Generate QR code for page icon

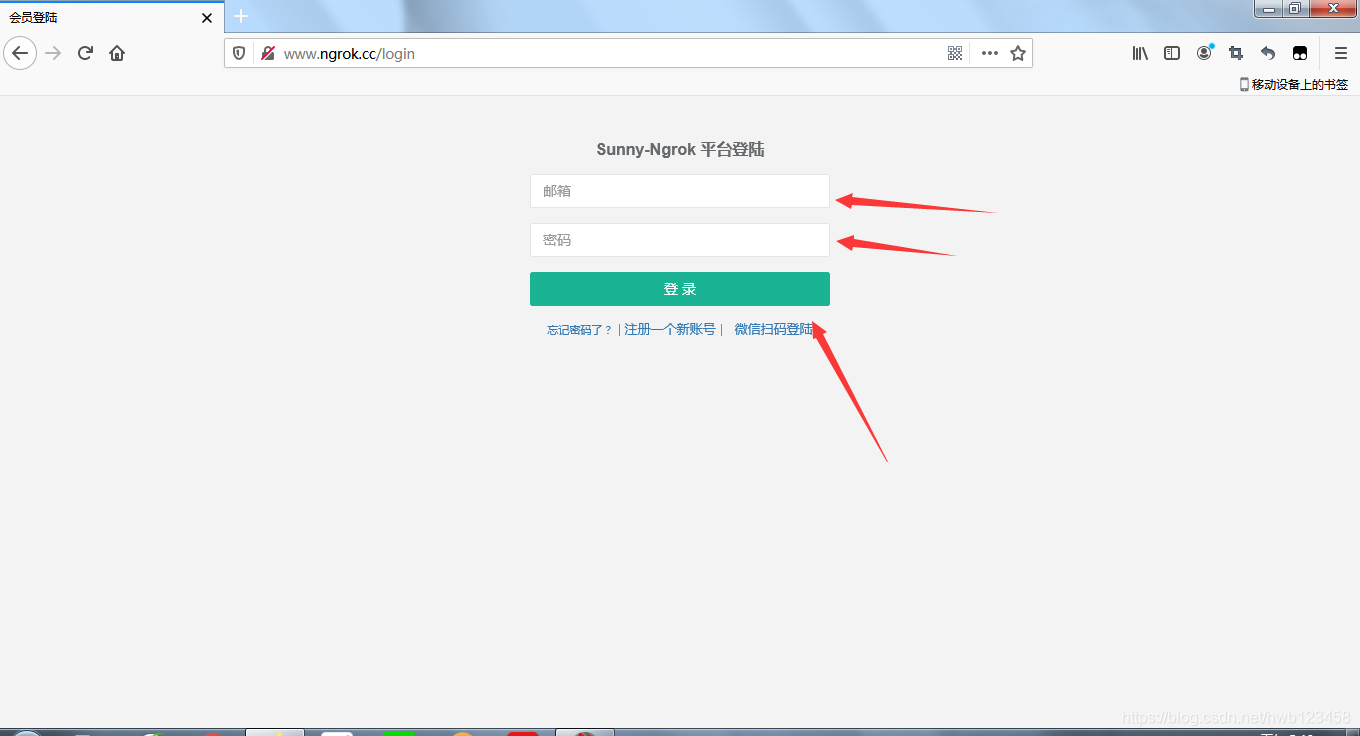tap(955, 53)
